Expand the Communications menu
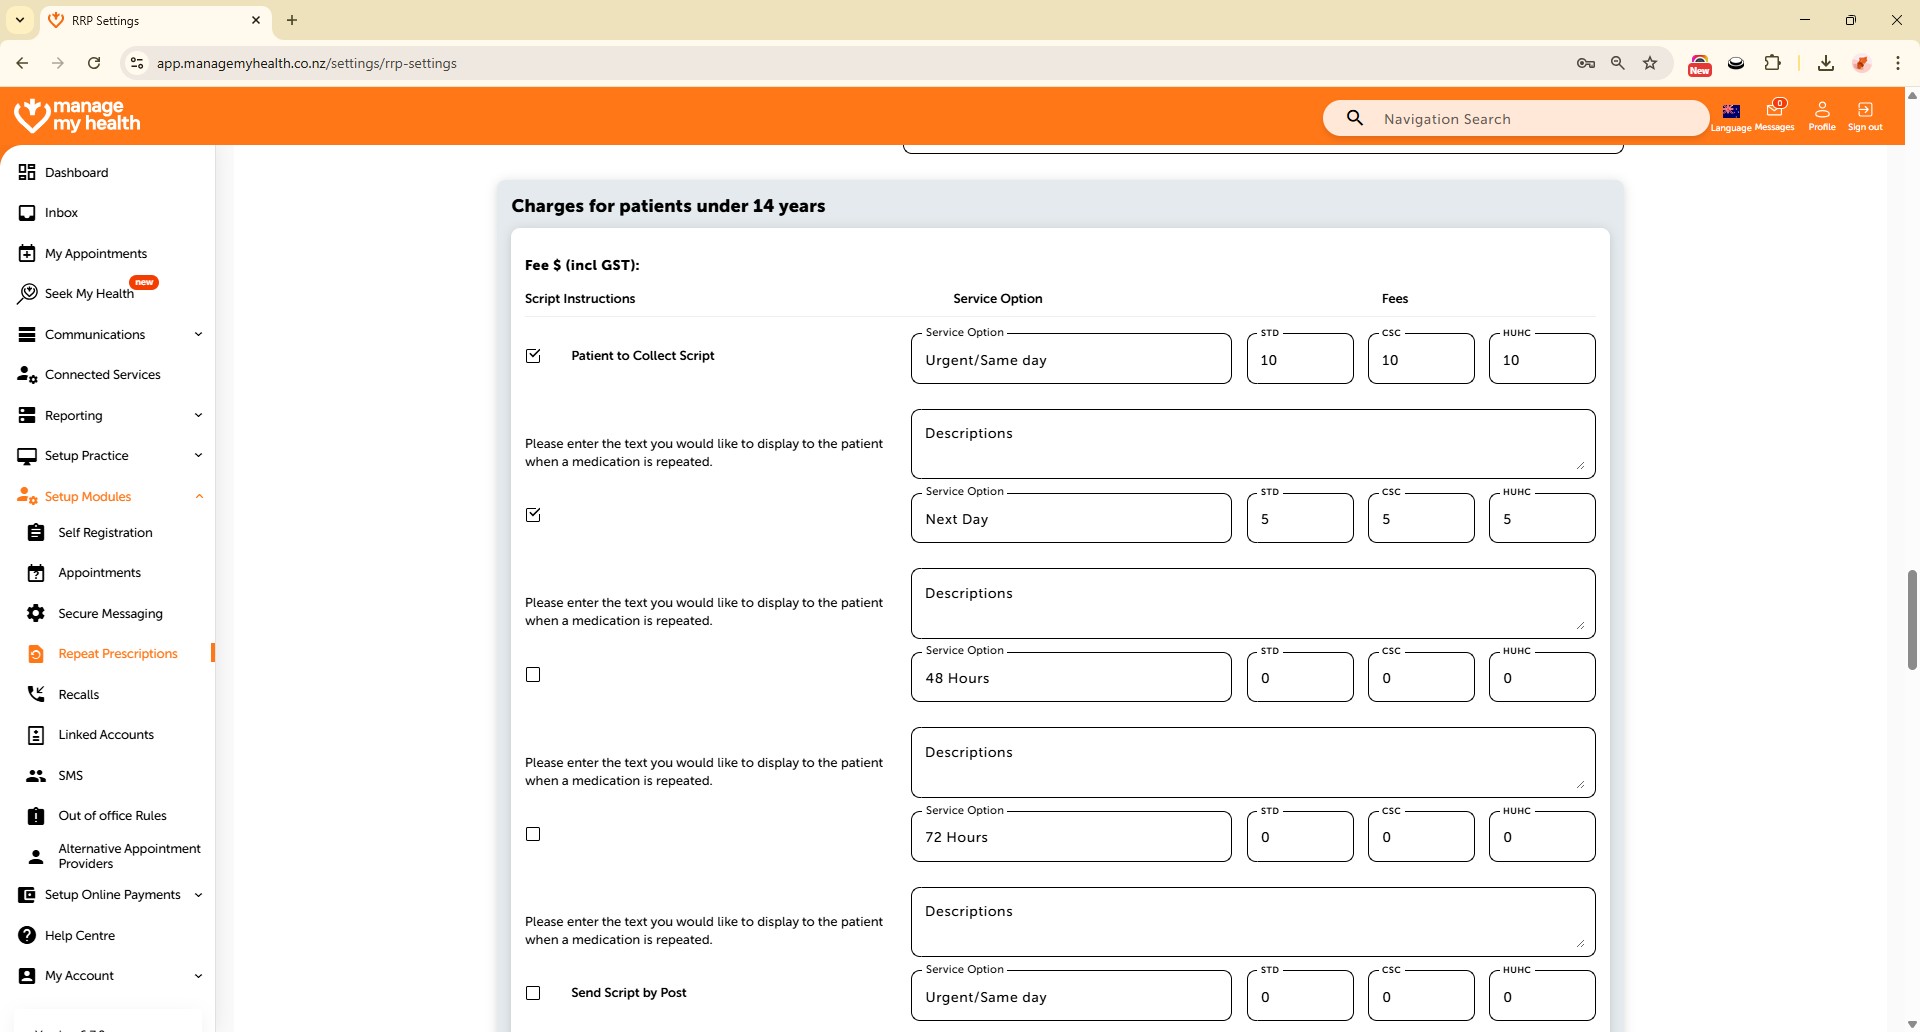The image size is (1920, 1032). click(x=198, y=335)
